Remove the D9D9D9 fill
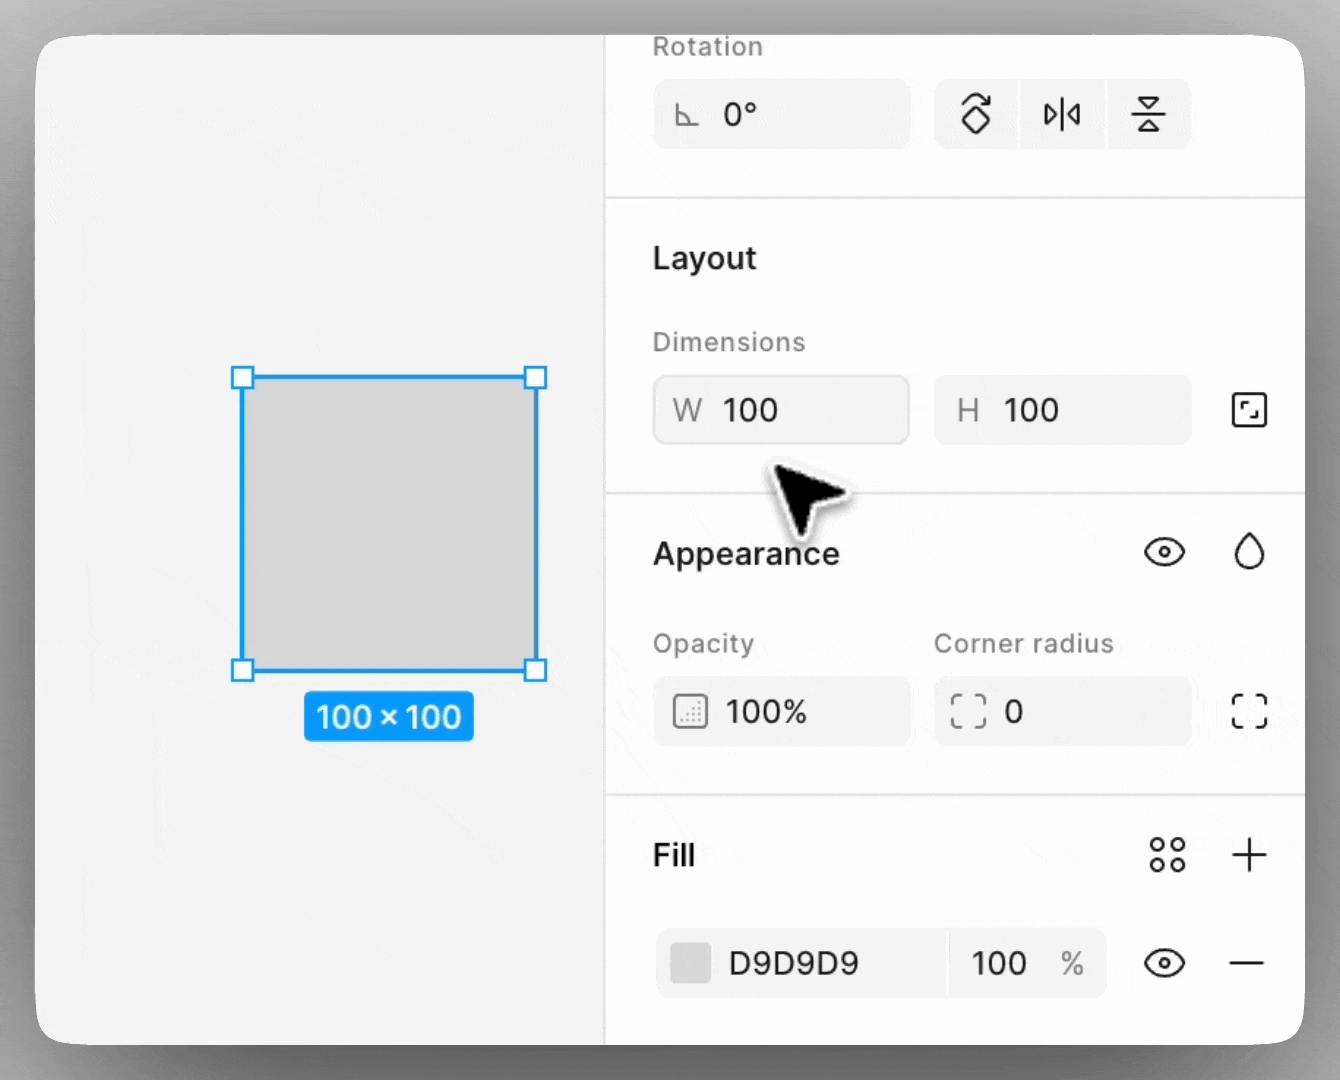This screenshot has height=1080, width=1340. [x=1247, y=963]
